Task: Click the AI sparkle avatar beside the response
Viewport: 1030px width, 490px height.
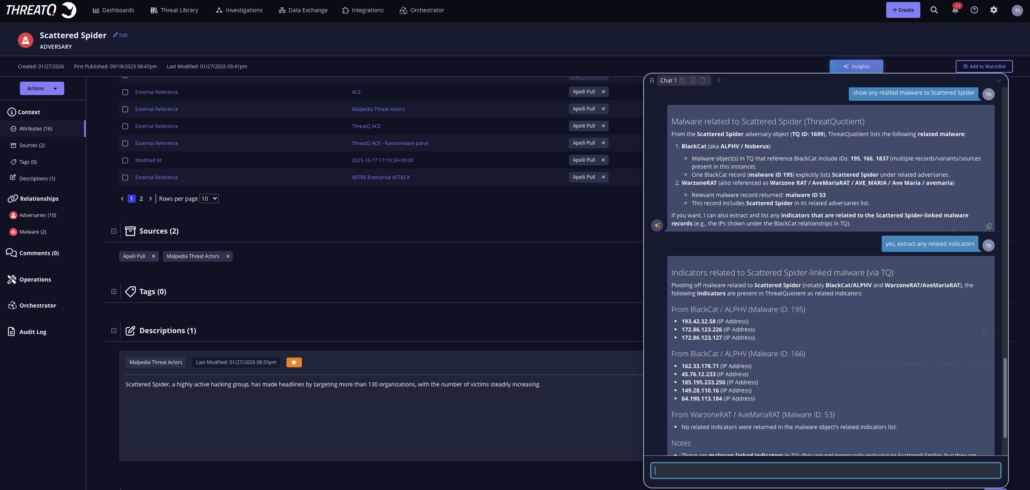Action: pos(656,225)
